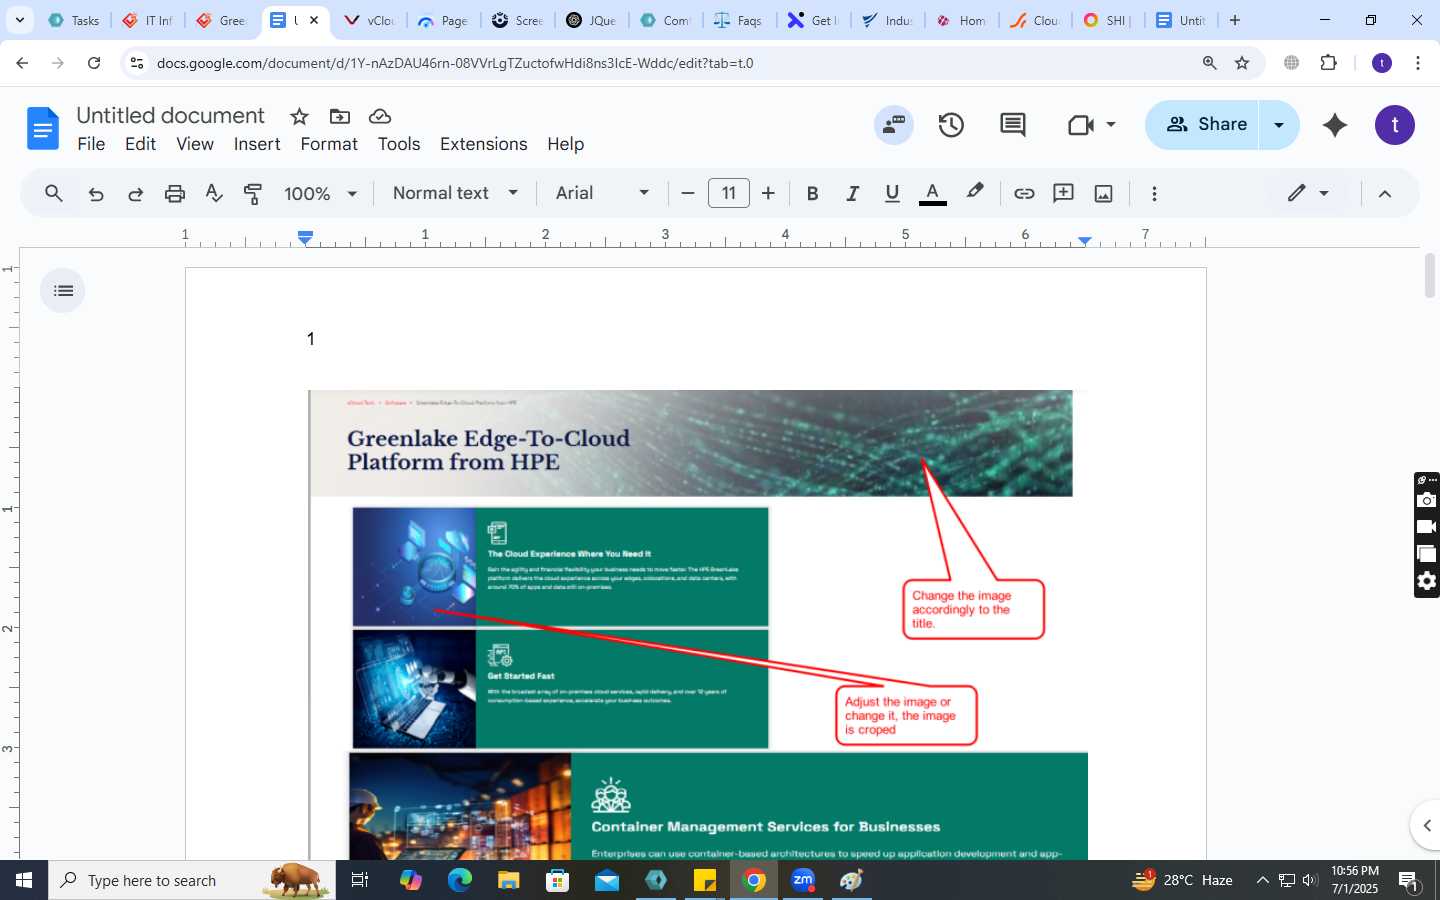Open the text color picker
Screen dimensions: 1440x900
pos(932,193)
